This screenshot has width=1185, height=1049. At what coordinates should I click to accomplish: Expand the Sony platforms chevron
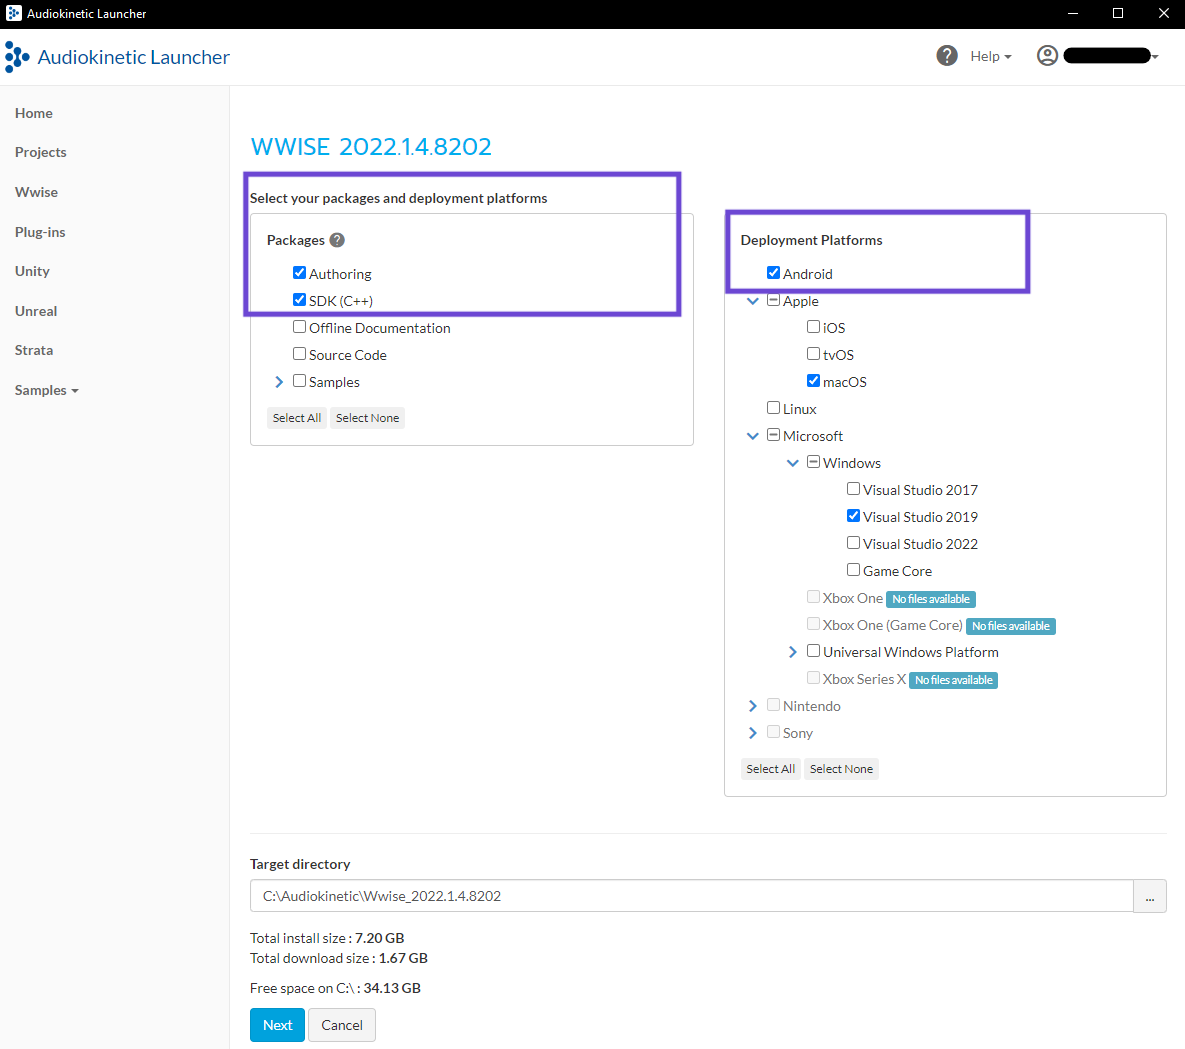click(x=752, y=732)
